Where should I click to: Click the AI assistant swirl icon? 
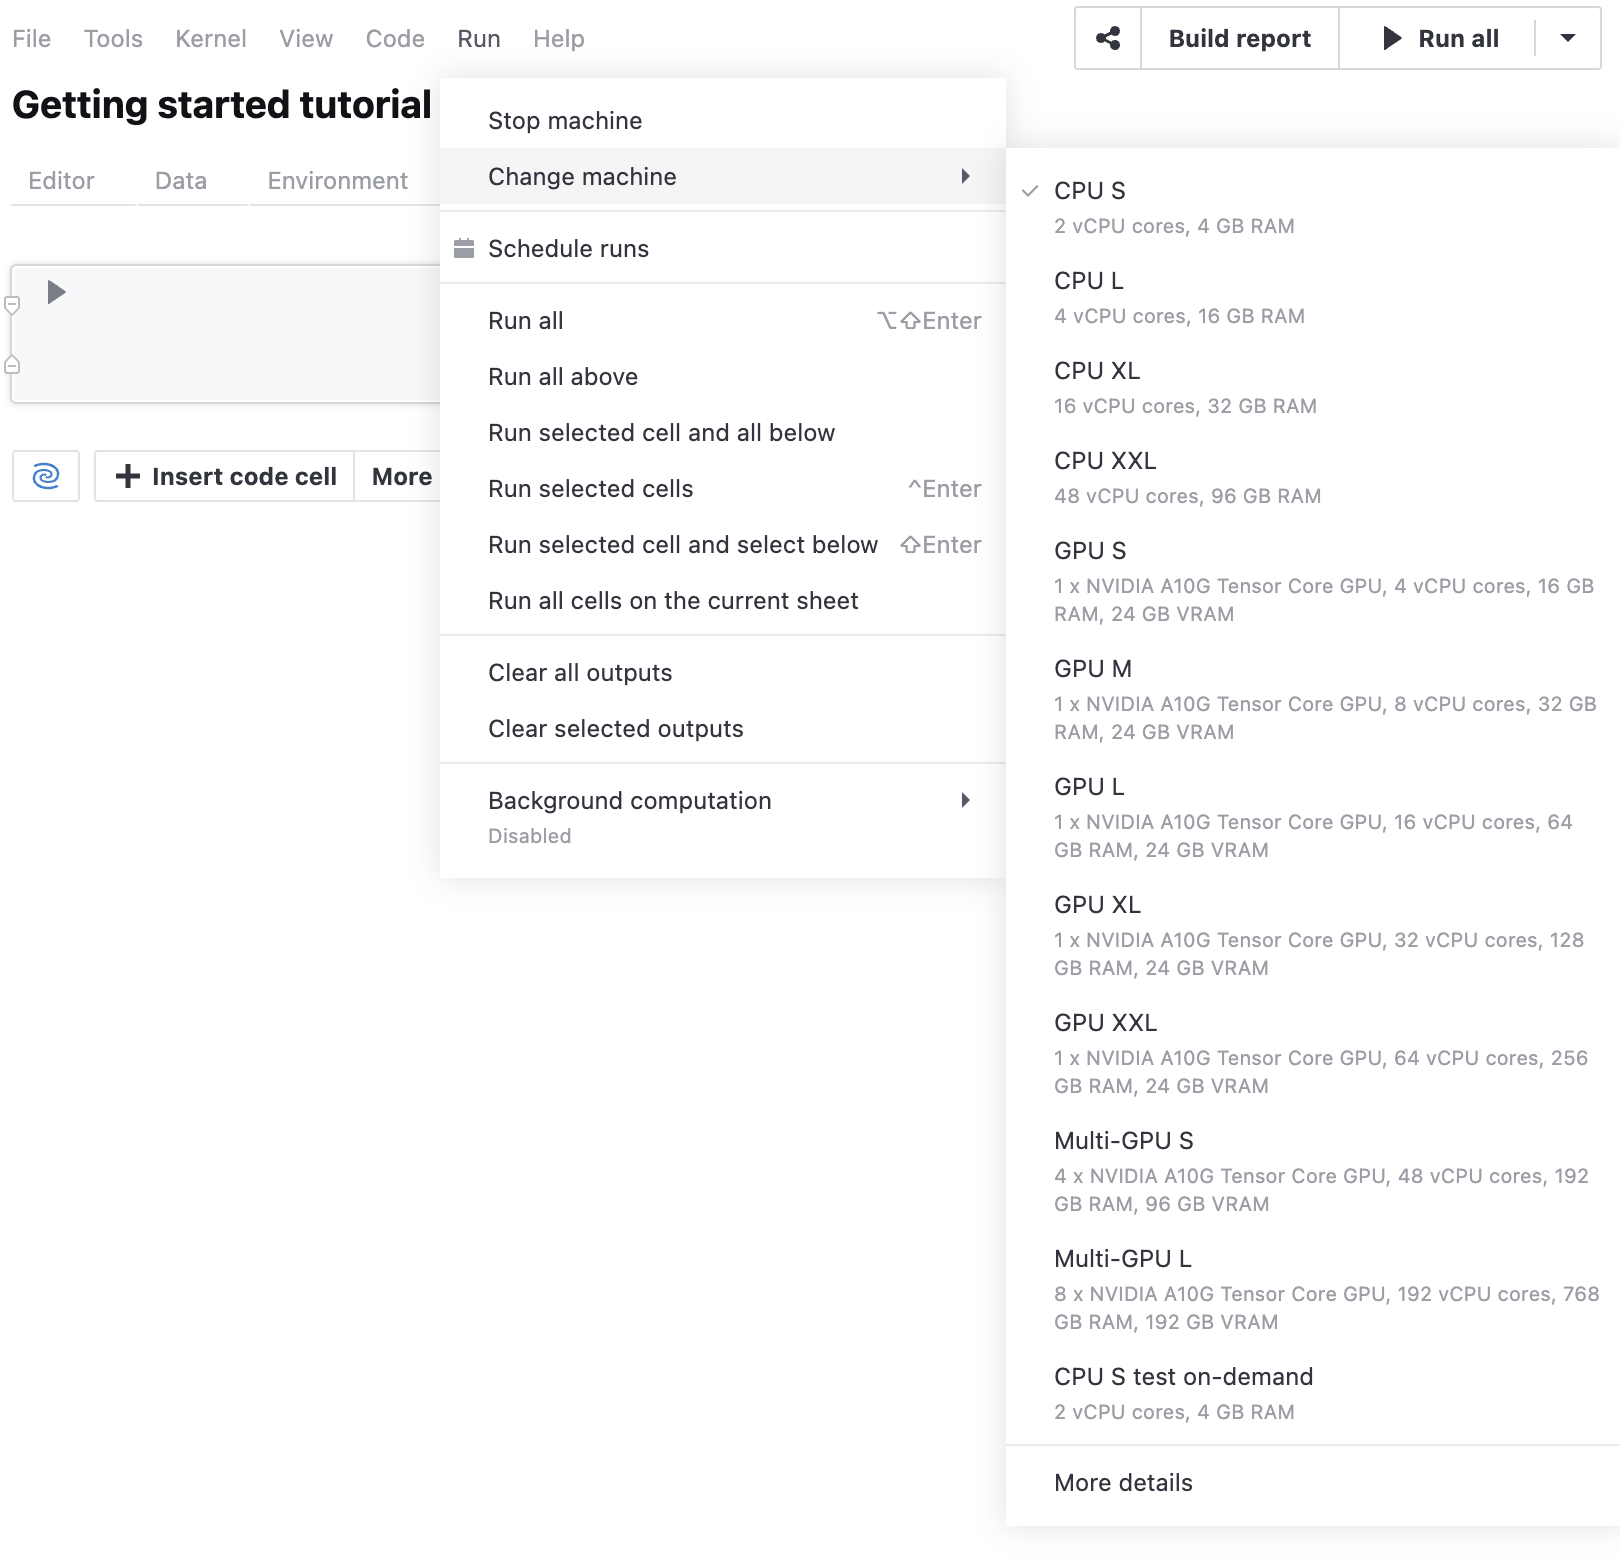pyautogui.click(x=46, y=476)
